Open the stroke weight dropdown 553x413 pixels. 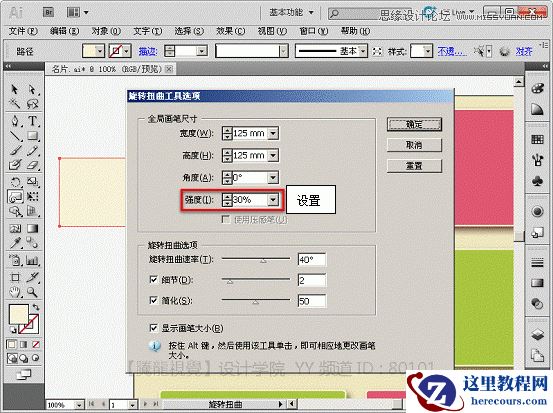(x=202, y=51)
